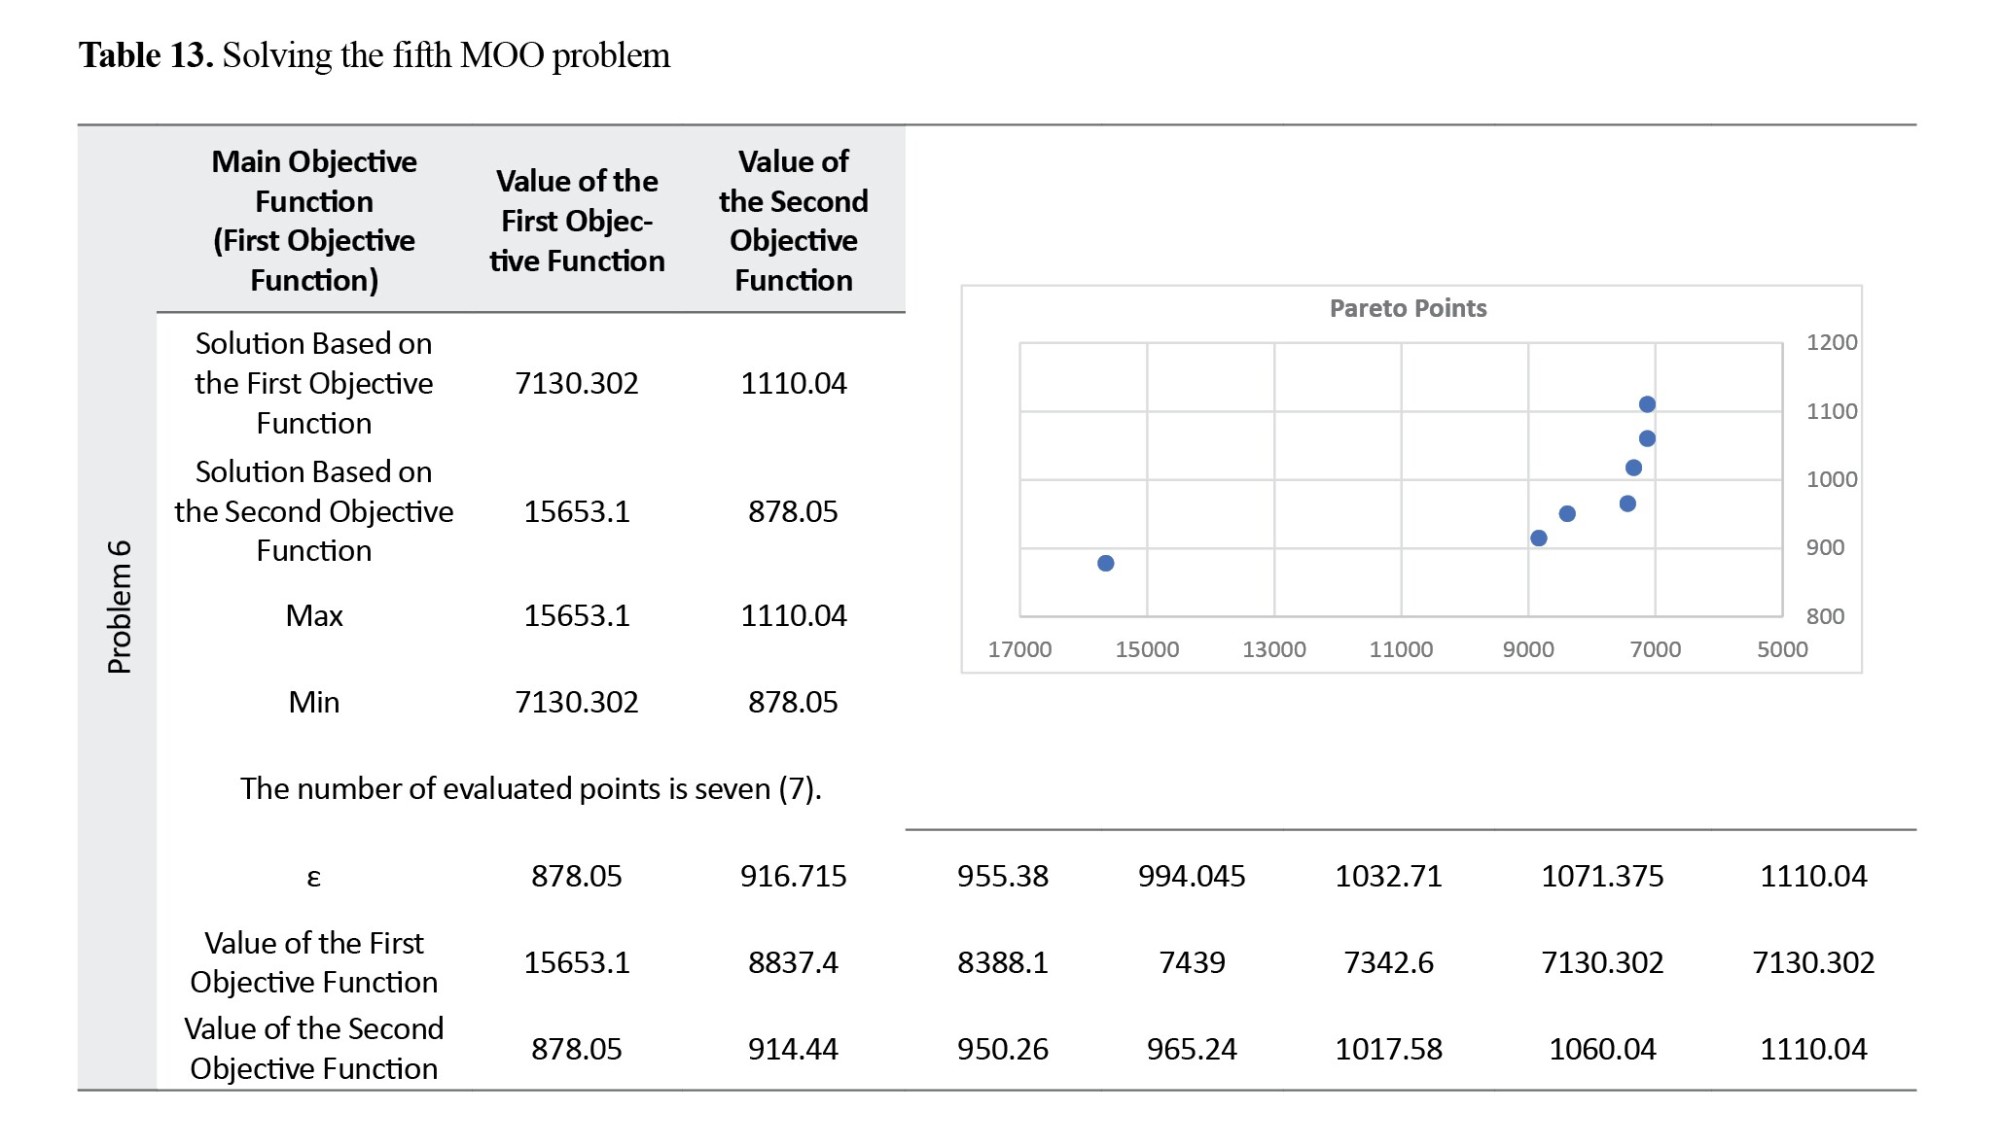Click the second objective value 1060.04
The height and width of the screenshot is (1147, 2000).
pos(1602,1049)
